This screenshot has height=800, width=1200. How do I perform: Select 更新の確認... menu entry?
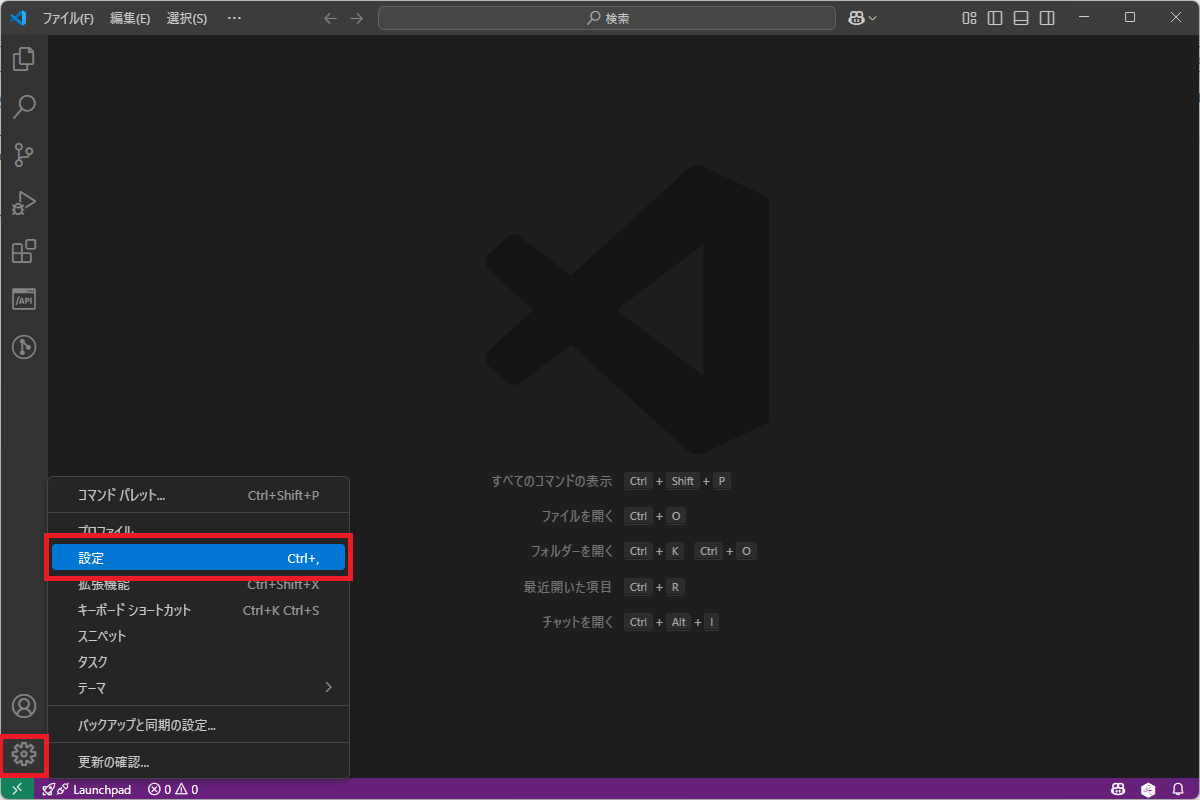point(199,762)
